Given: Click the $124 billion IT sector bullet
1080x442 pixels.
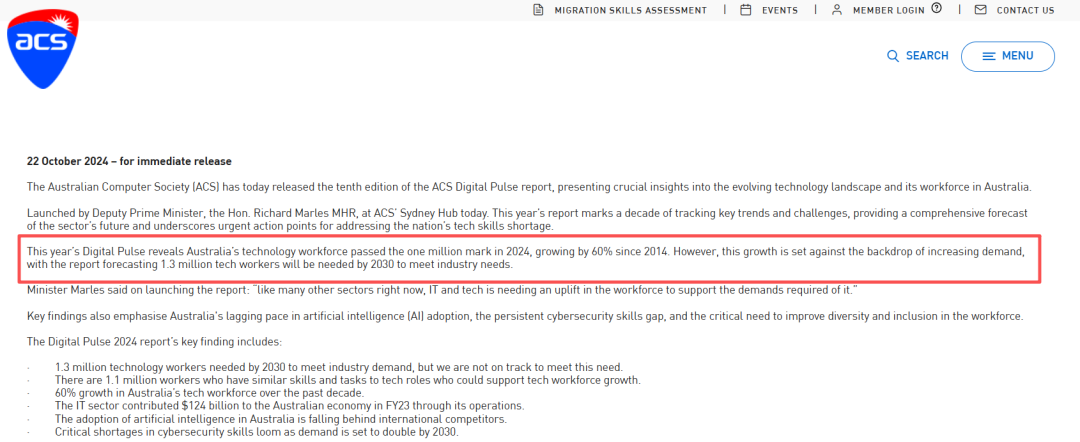Looking at the screenshot, I should coord(289,406).
